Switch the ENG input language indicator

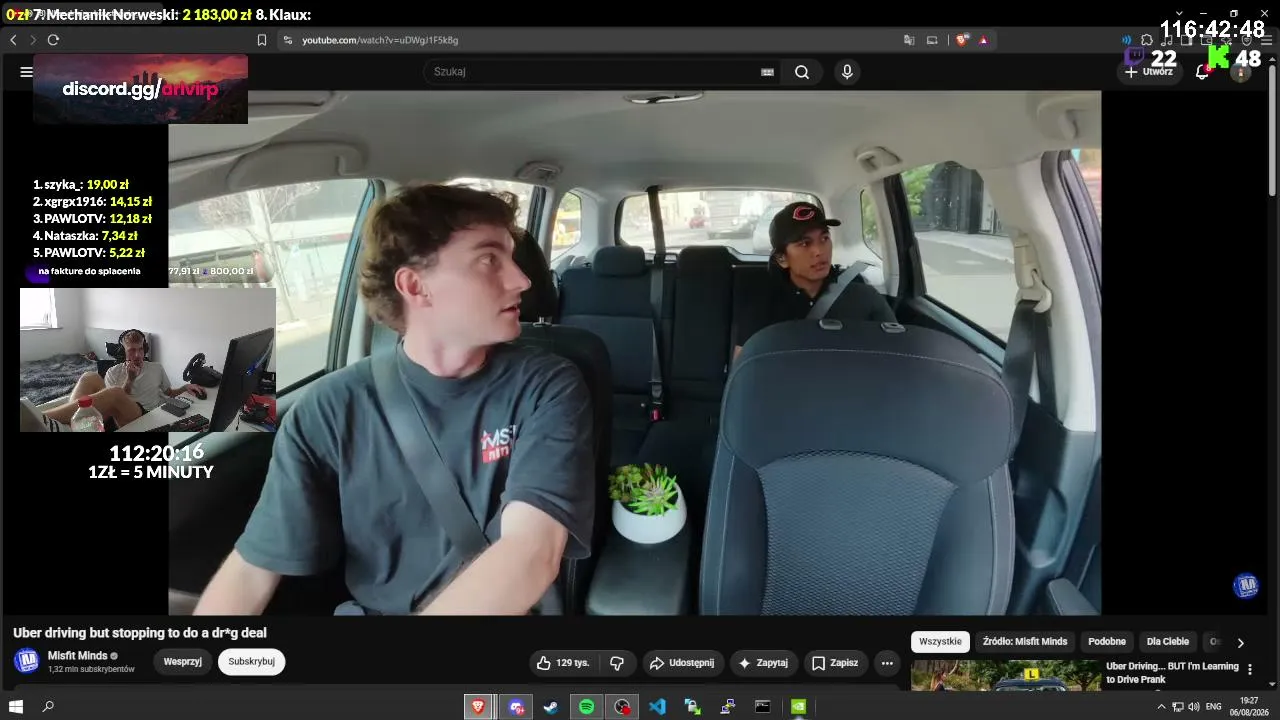1214,707
